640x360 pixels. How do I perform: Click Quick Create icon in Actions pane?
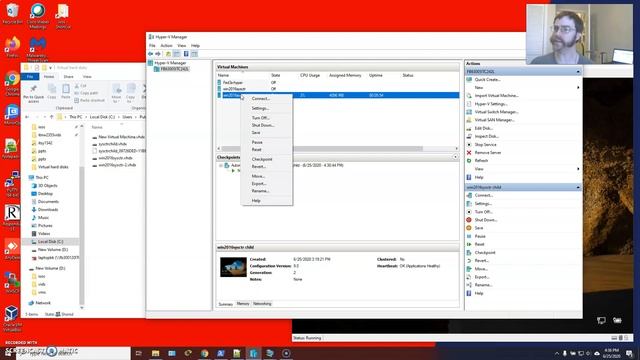tap(469, 80)
